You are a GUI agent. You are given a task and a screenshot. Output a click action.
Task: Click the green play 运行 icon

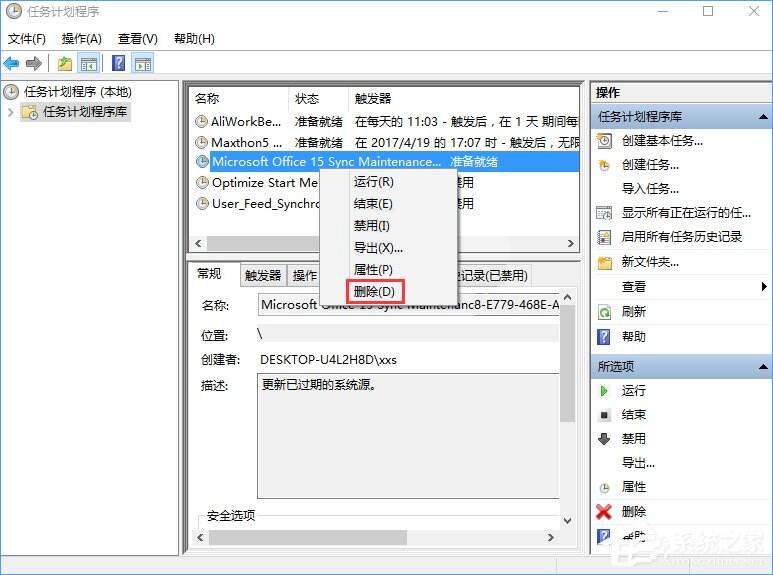[x=604, y=391]
